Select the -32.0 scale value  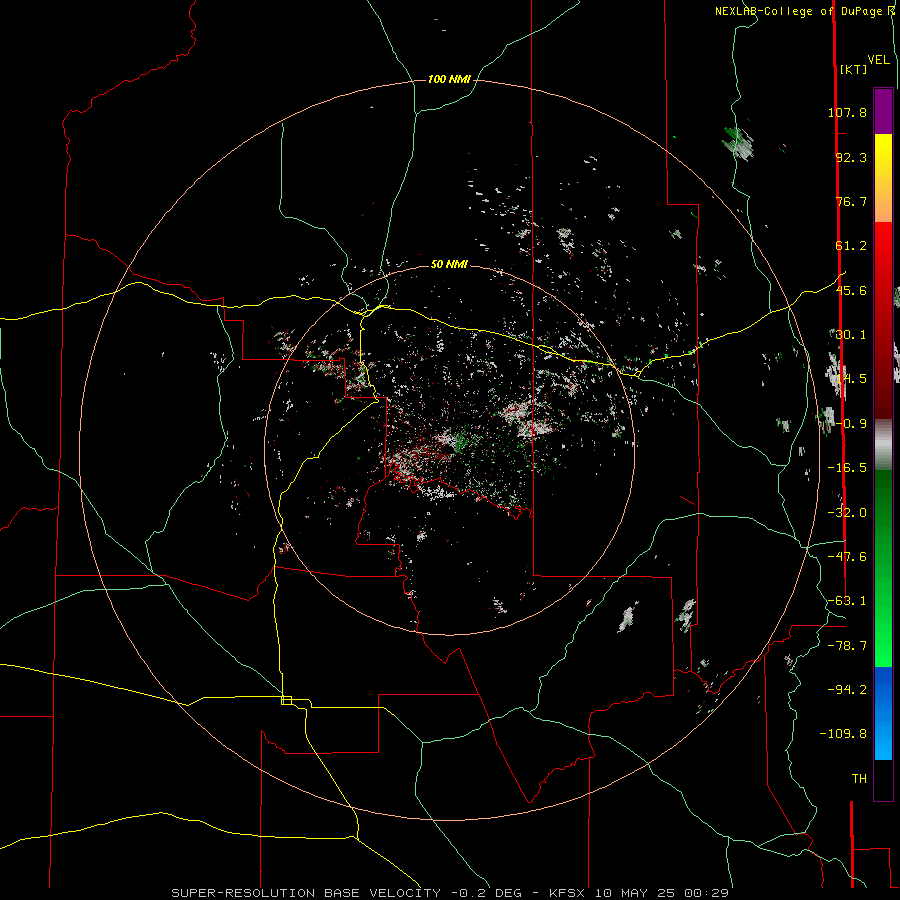pyautogui.click(x=847, y=513)
